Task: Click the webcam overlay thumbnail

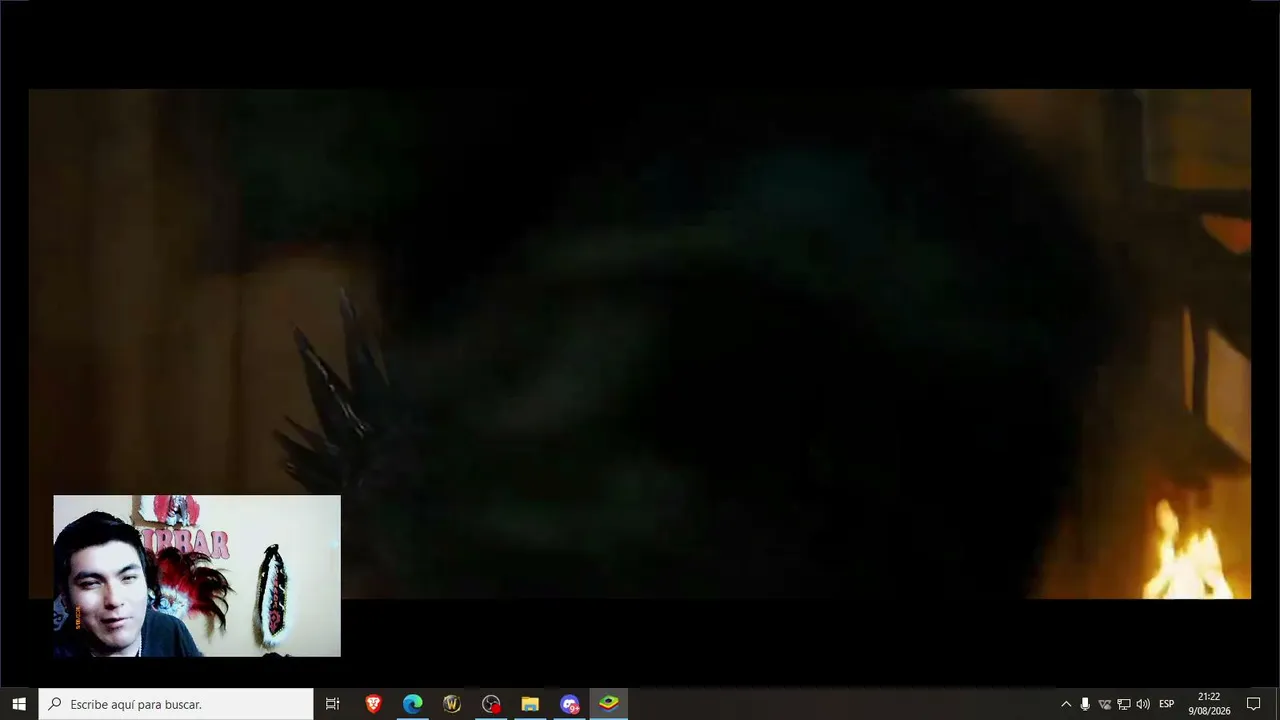Action: pyautogui.click(x=197, y=576)
